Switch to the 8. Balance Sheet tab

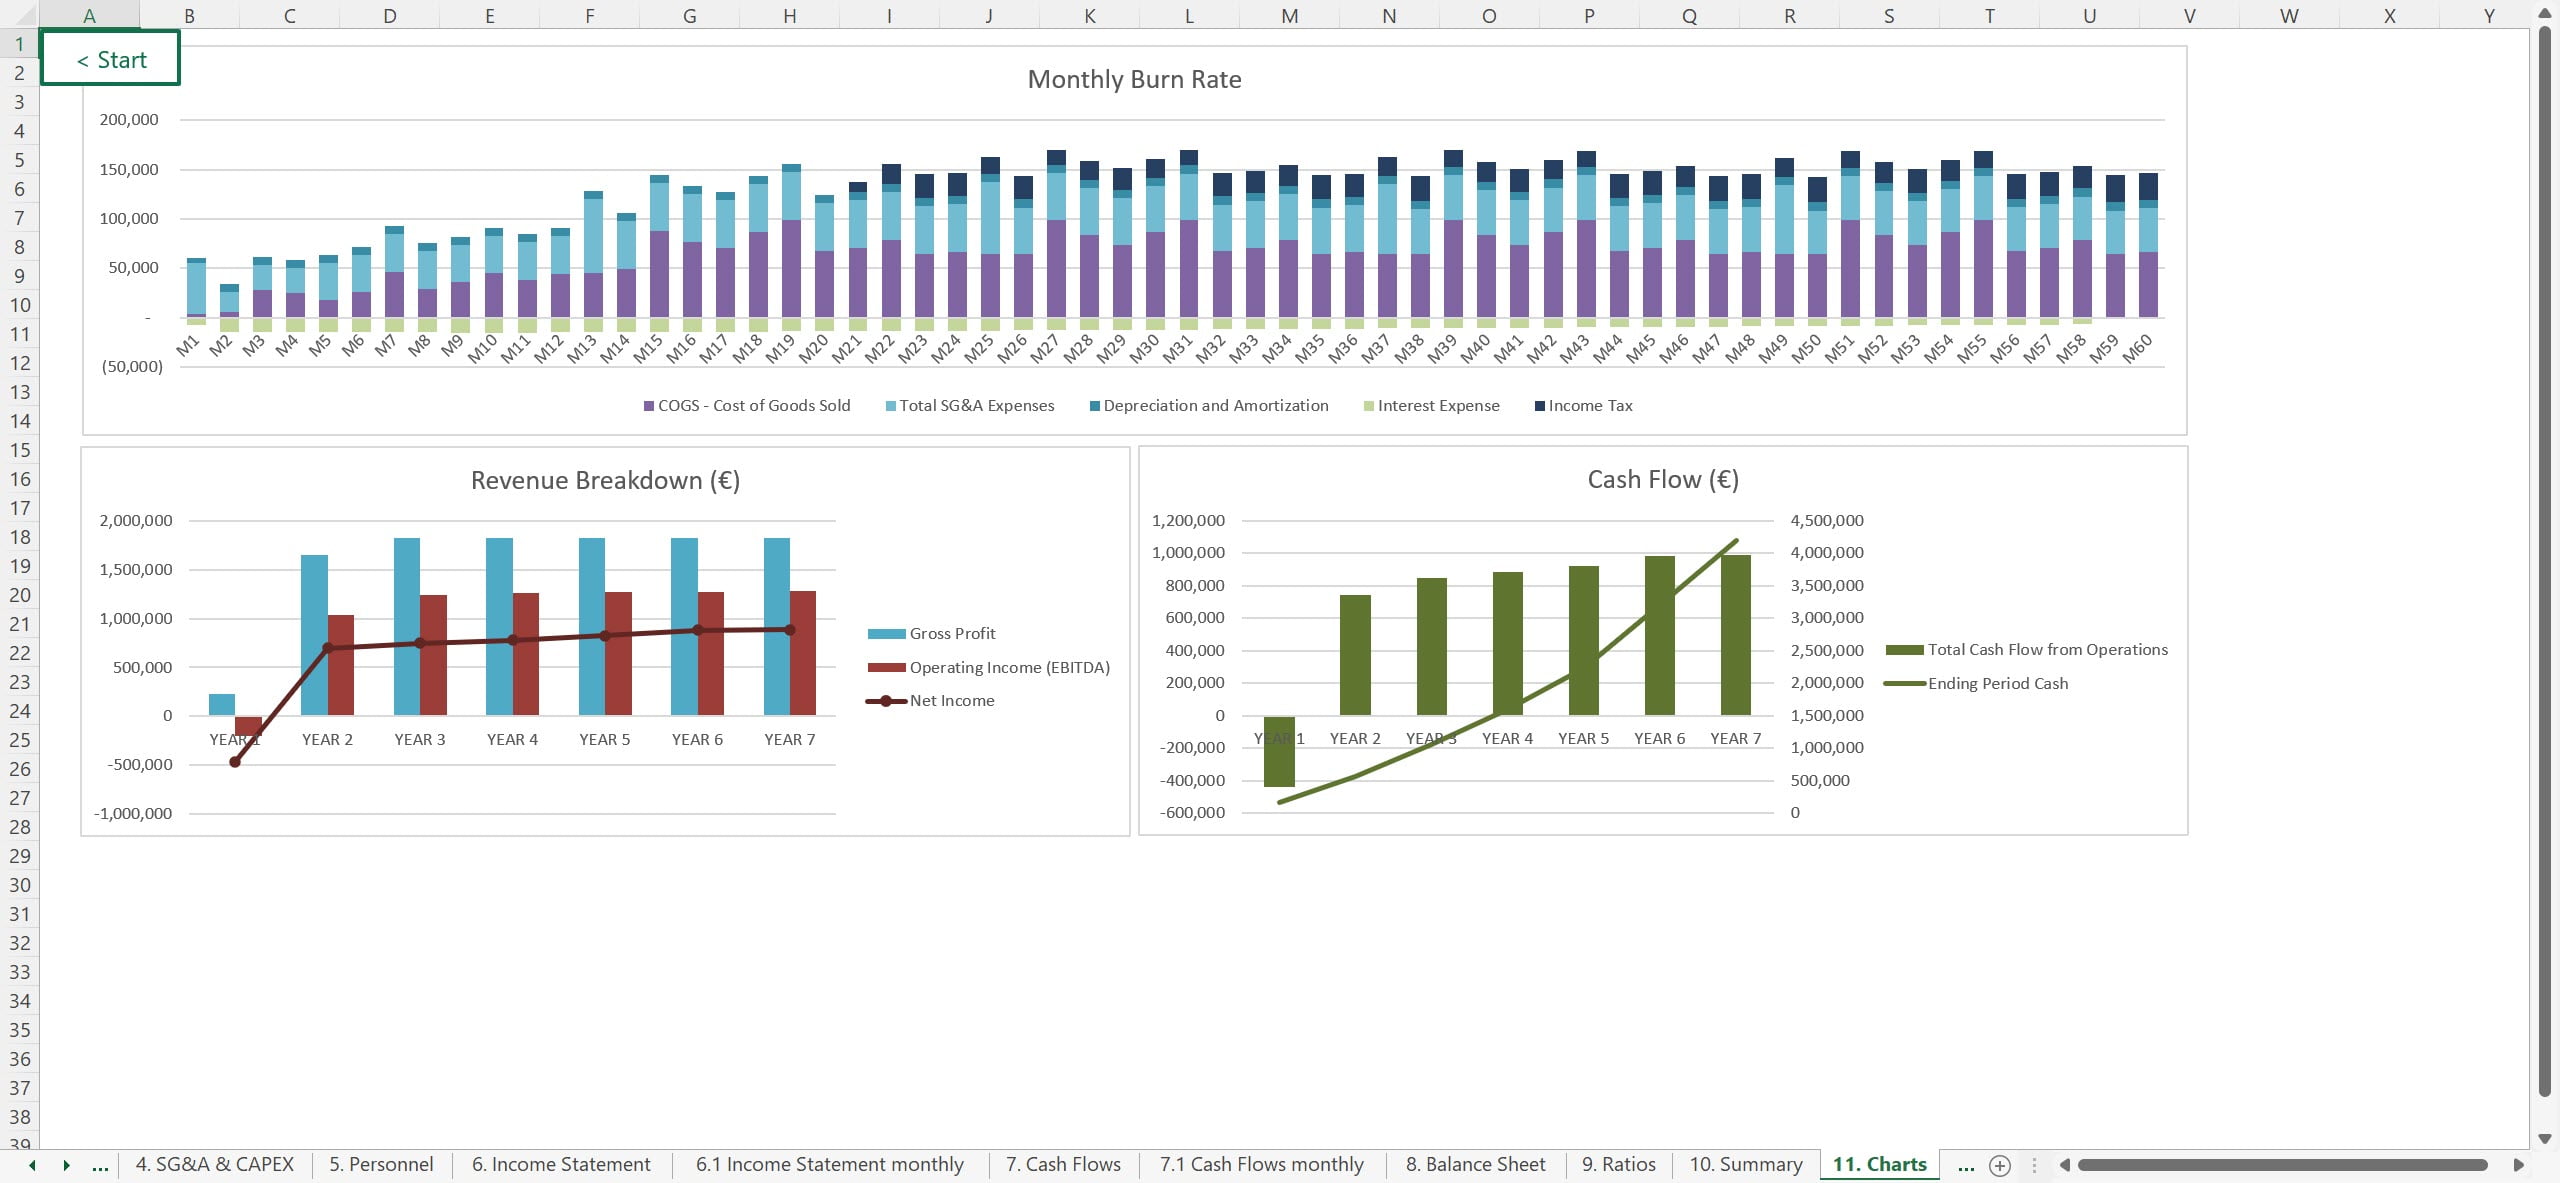click(1475, 1165)
